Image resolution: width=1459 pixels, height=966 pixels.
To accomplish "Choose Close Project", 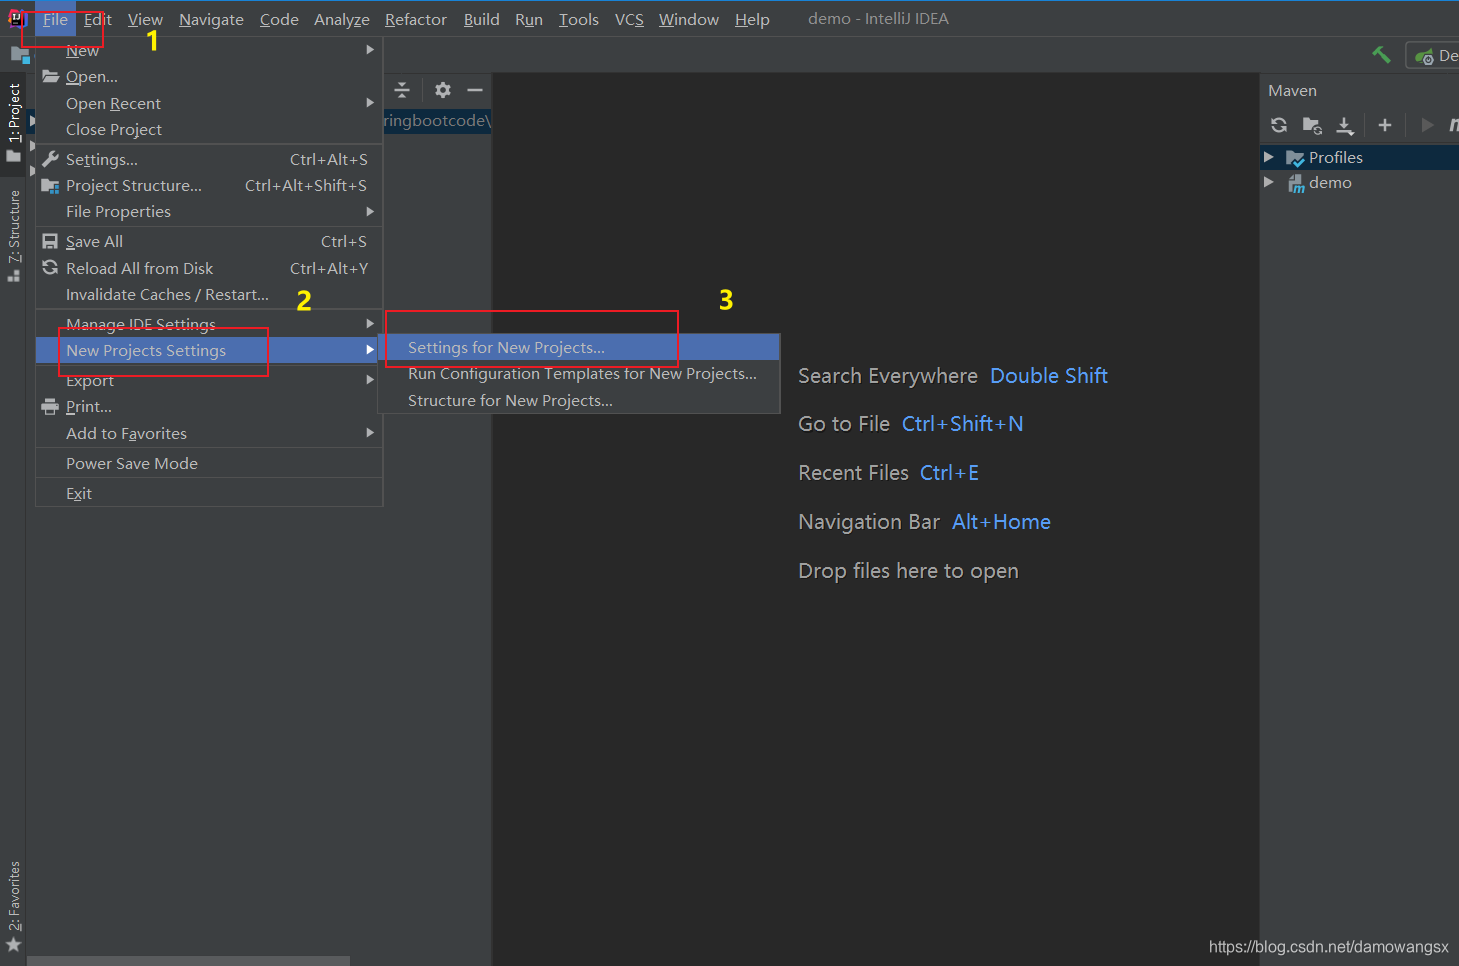I will 209,129.
